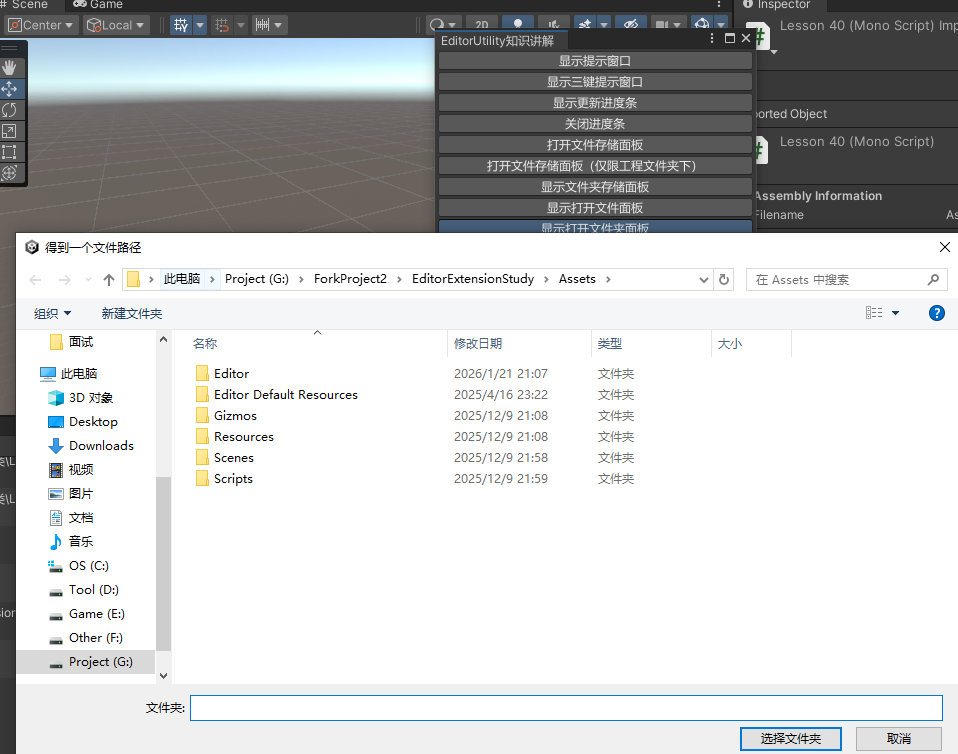Select the Hand tool in Scene view
Image resolution: width=958 pixels, height=754 pixels.
[10, 67]
